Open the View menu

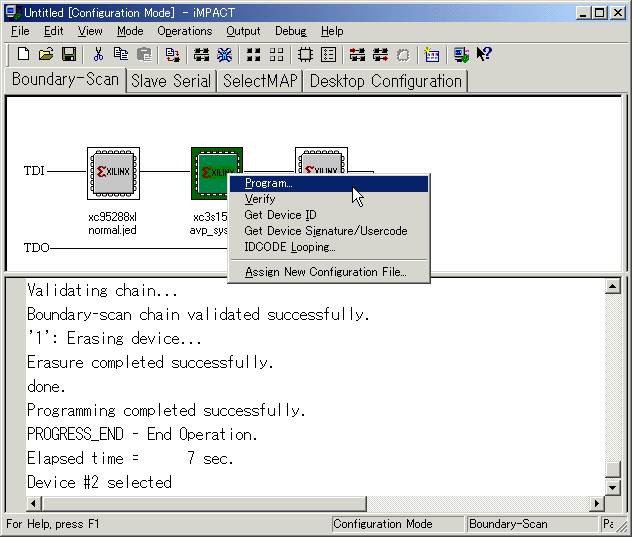(90, 31)
